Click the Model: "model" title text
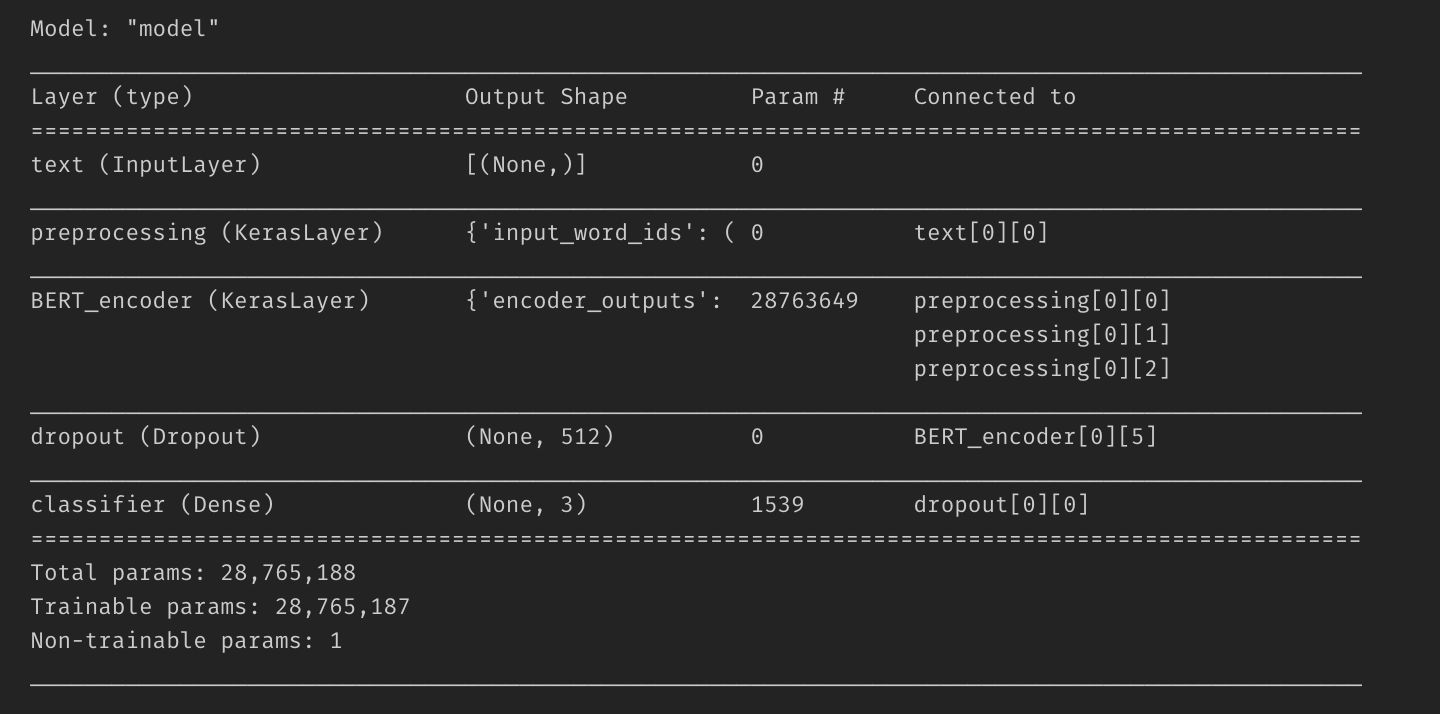1440x714 pixels. (x=124, y=29)
